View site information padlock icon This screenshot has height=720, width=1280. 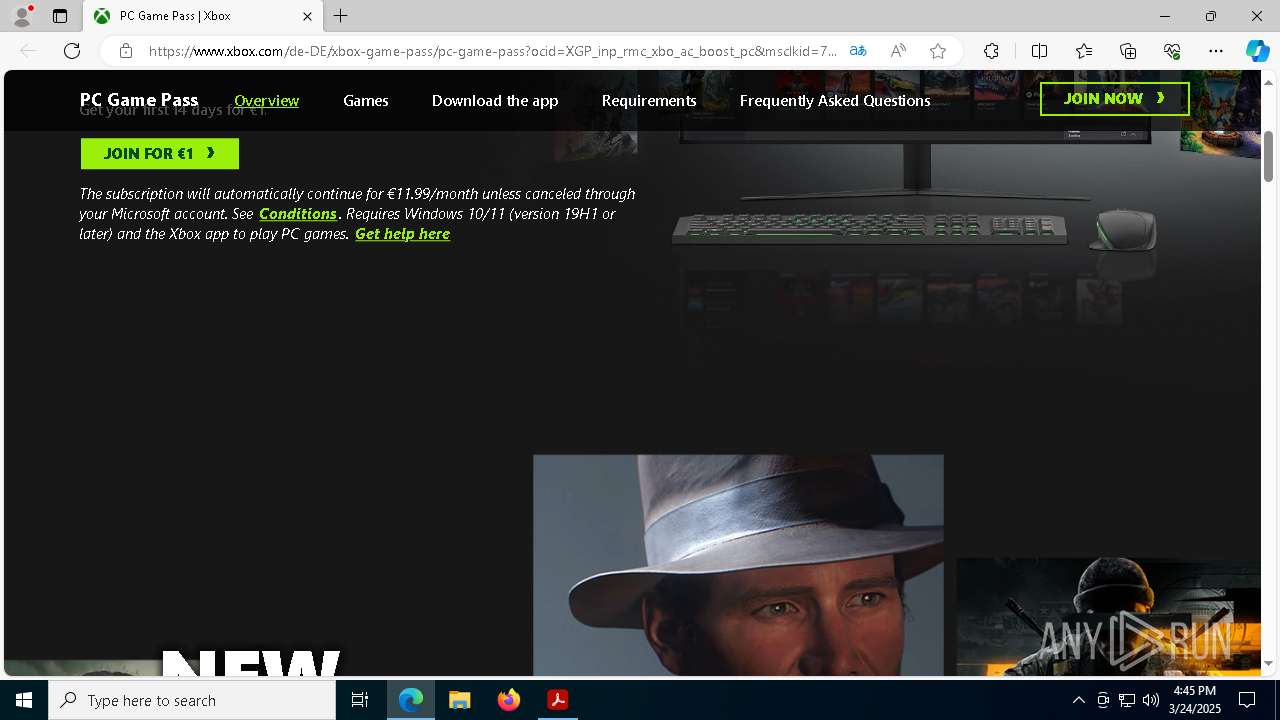(x=125, y=51)
